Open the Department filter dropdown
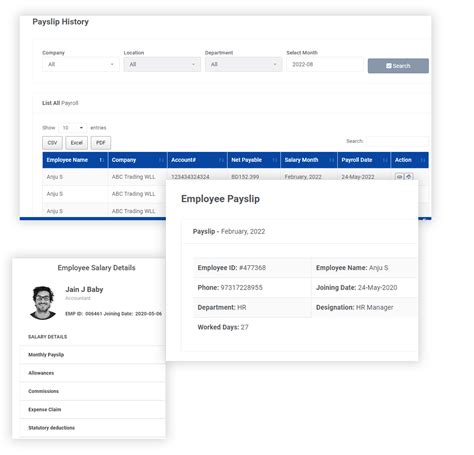This screenshot has width=474, height=455. click(x=243, y=64)
